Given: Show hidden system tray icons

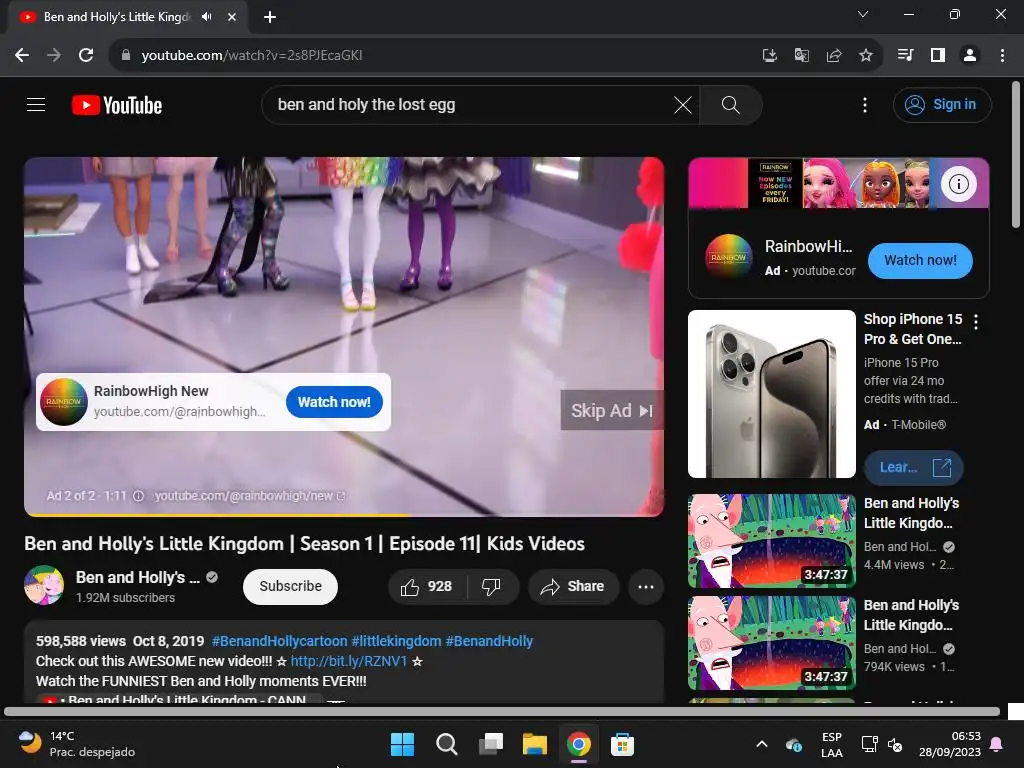Looking at the screenshot, I should (x=761, y=744).
